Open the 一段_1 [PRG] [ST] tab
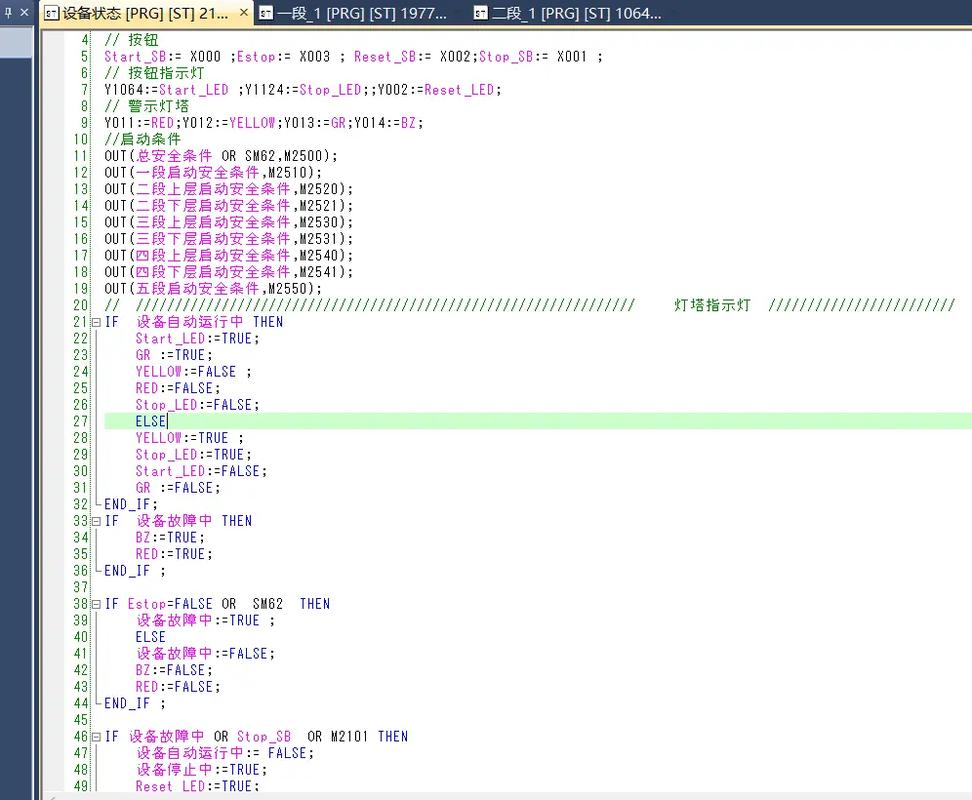This screenshot has height=800, width=972. (361, 13)
